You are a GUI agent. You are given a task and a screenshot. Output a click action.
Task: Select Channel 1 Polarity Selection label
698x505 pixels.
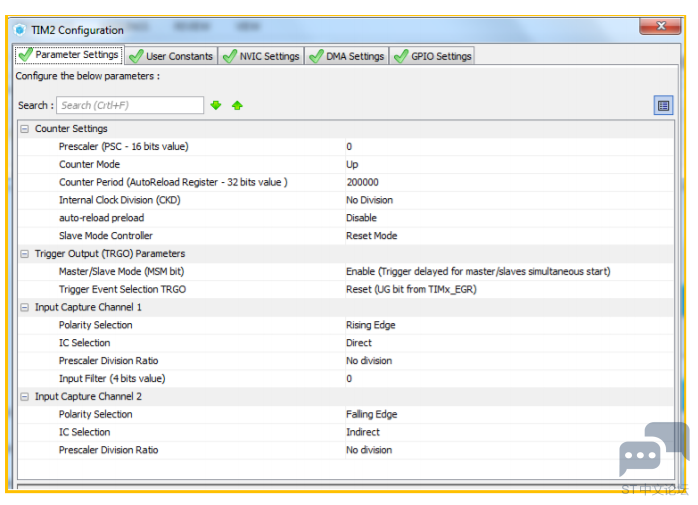pos(96,325)
